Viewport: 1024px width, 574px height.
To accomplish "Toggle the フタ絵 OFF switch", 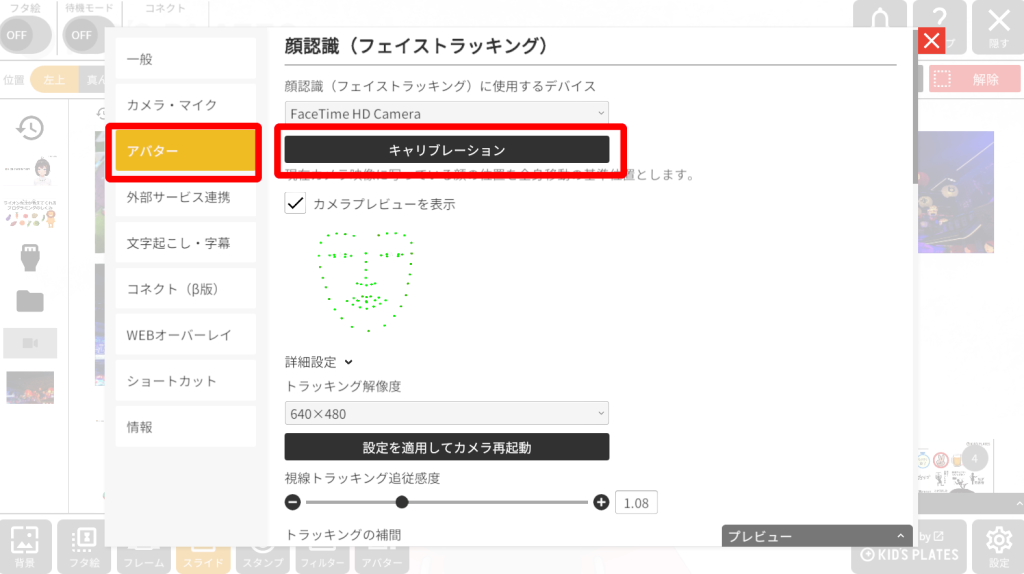I will [24, 35].
